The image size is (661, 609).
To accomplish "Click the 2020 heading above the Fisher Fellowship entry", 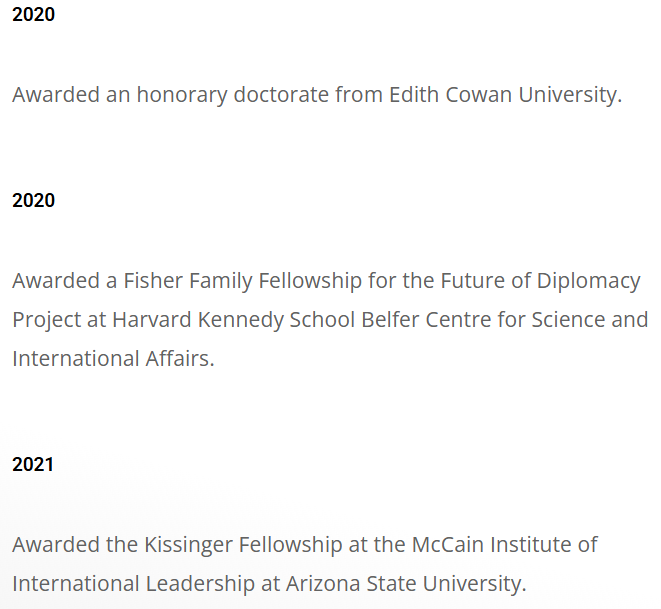I will [33, 200].
